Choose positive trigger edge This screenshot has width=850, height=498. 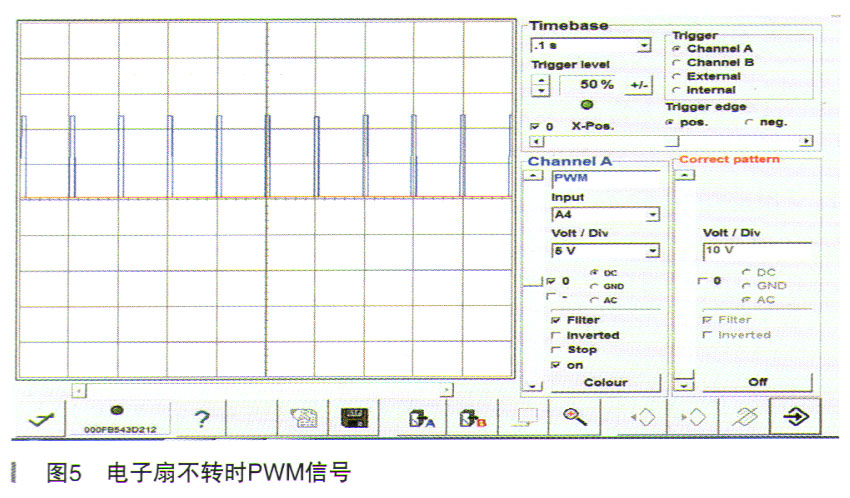tap(669, 122)
